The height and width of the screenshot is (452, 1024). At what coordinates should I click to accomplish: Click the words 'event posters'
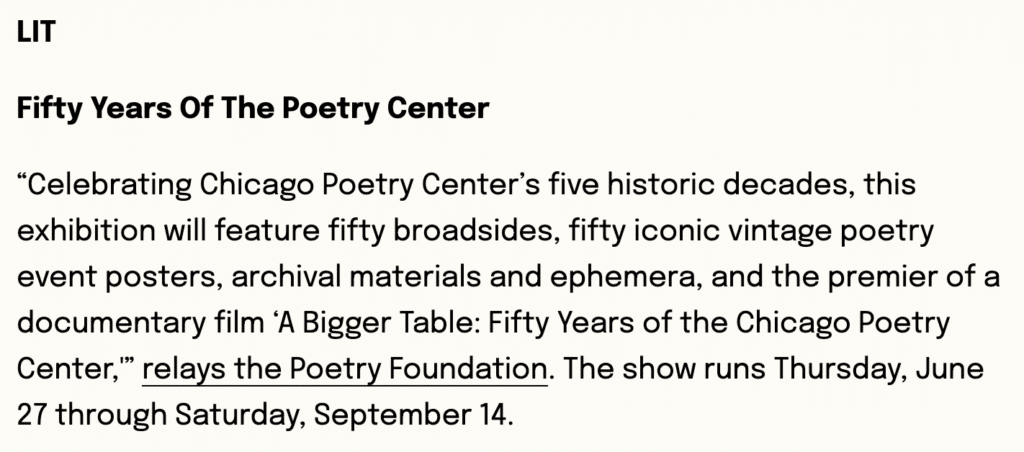pyautogui.click(x=116, y=278)
